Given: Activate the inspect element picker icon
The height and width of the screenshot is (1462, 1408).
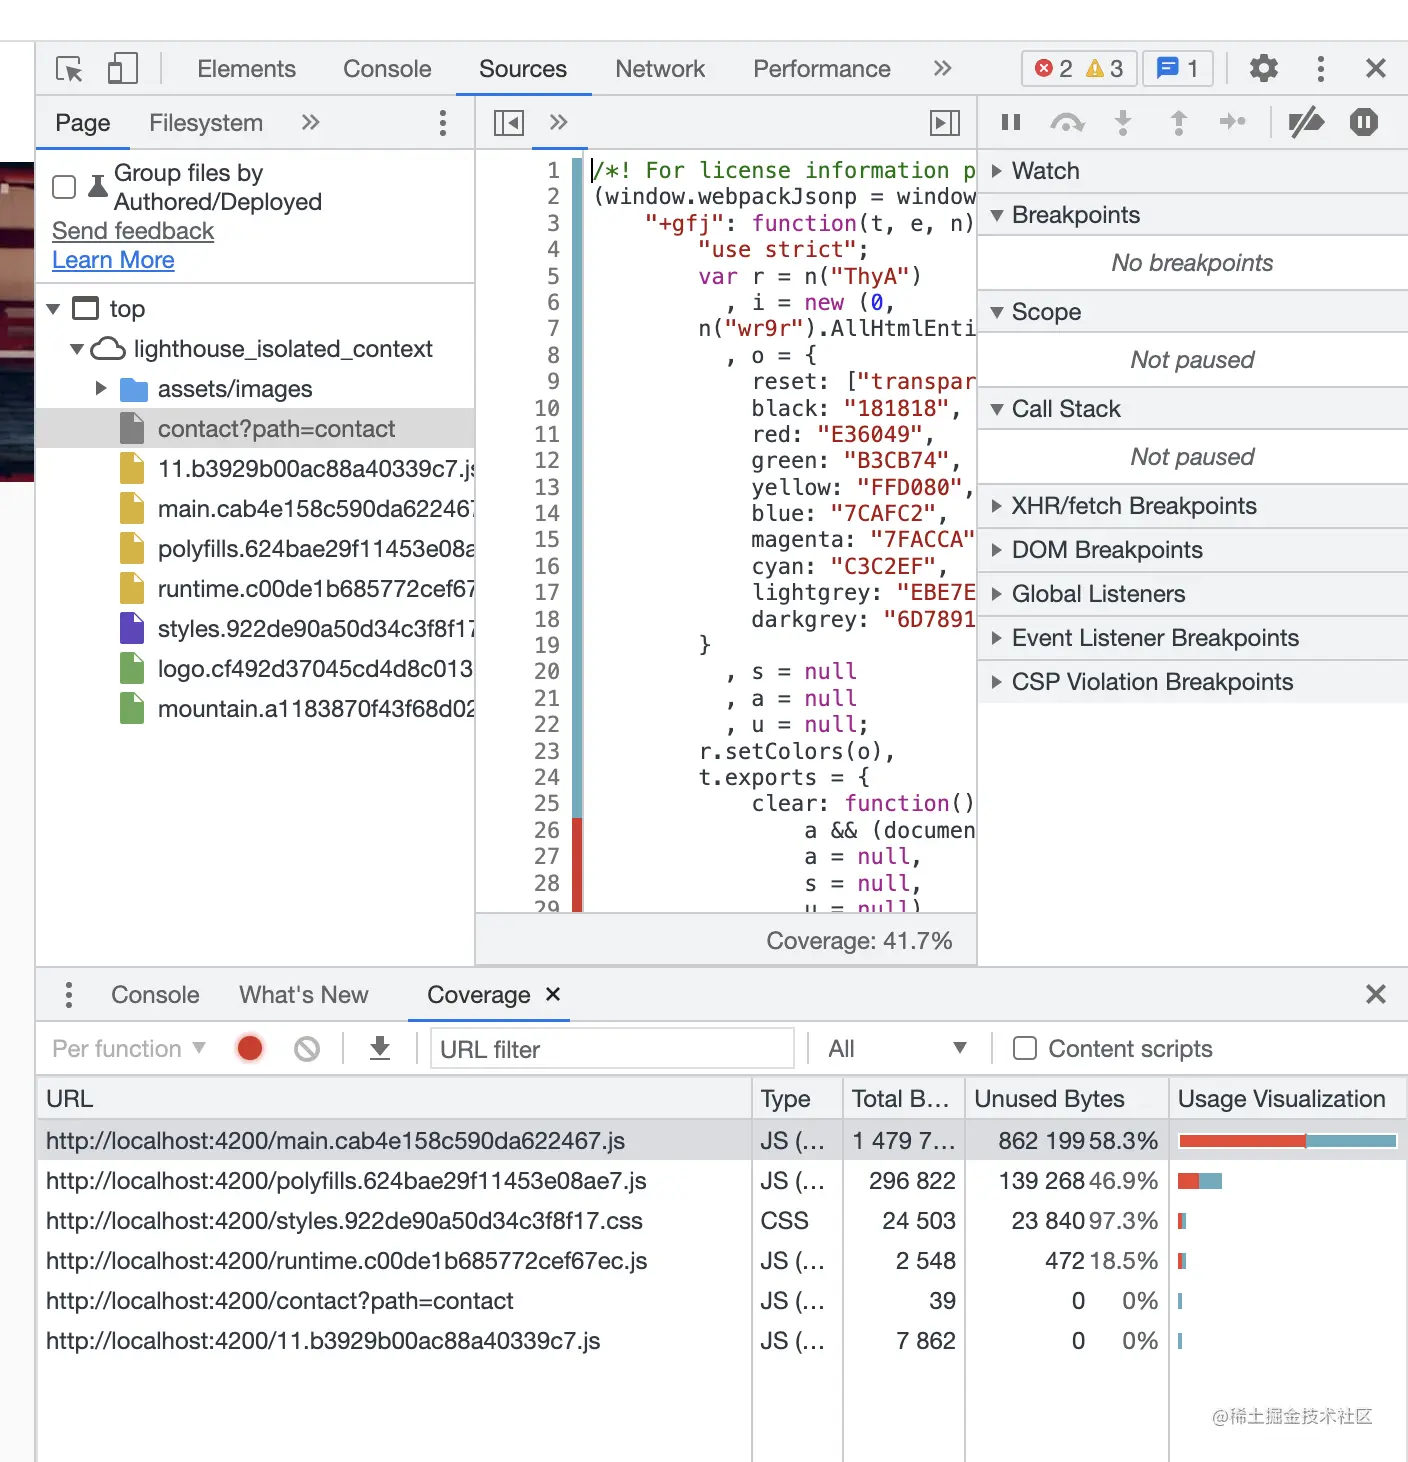Looking at the screenshot, I should click(69, 69).
